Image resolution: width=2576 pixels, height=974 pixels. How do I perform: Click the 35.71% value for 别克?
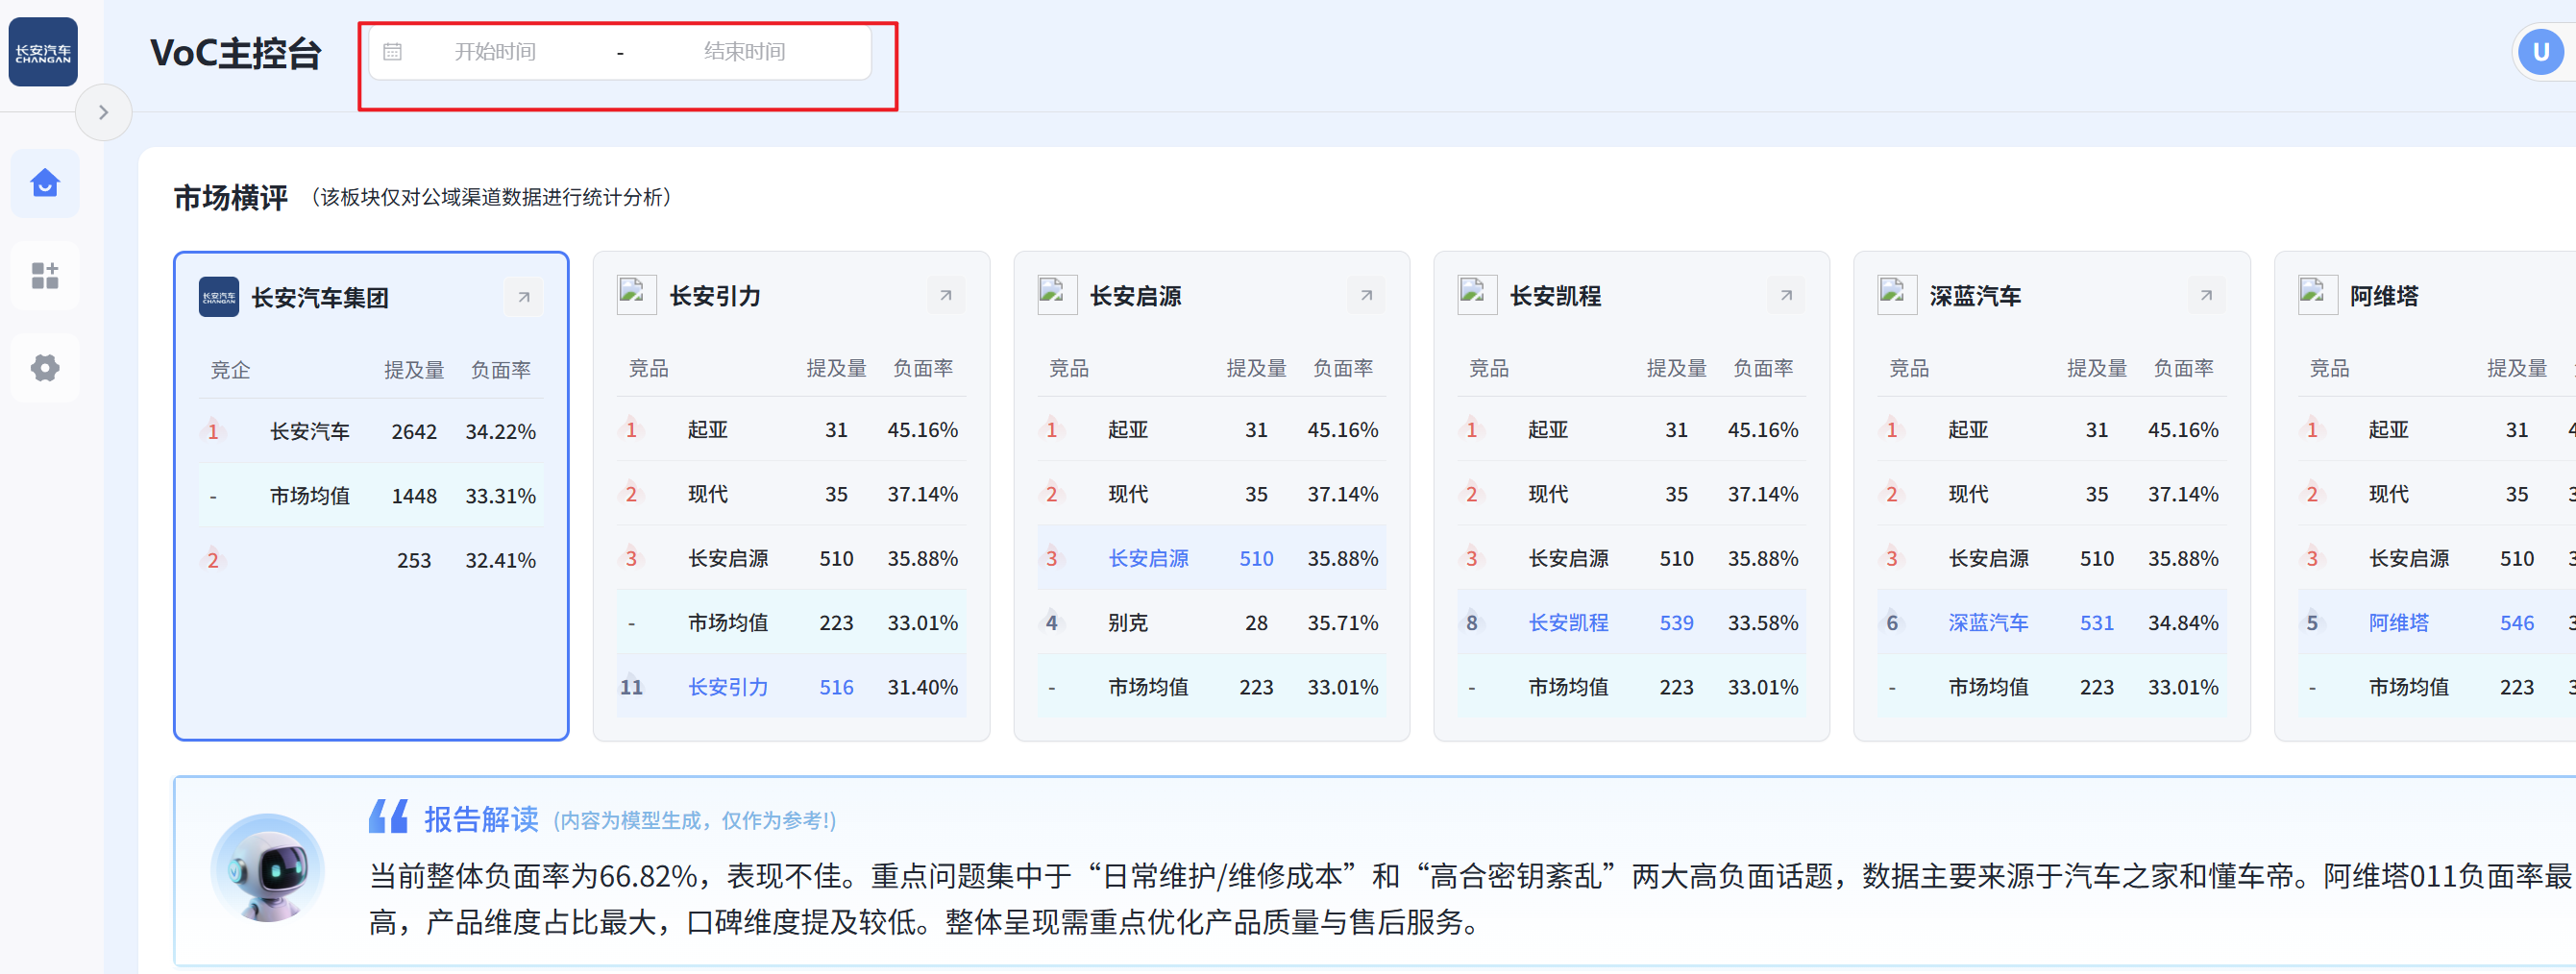[x=1342, y=623]
